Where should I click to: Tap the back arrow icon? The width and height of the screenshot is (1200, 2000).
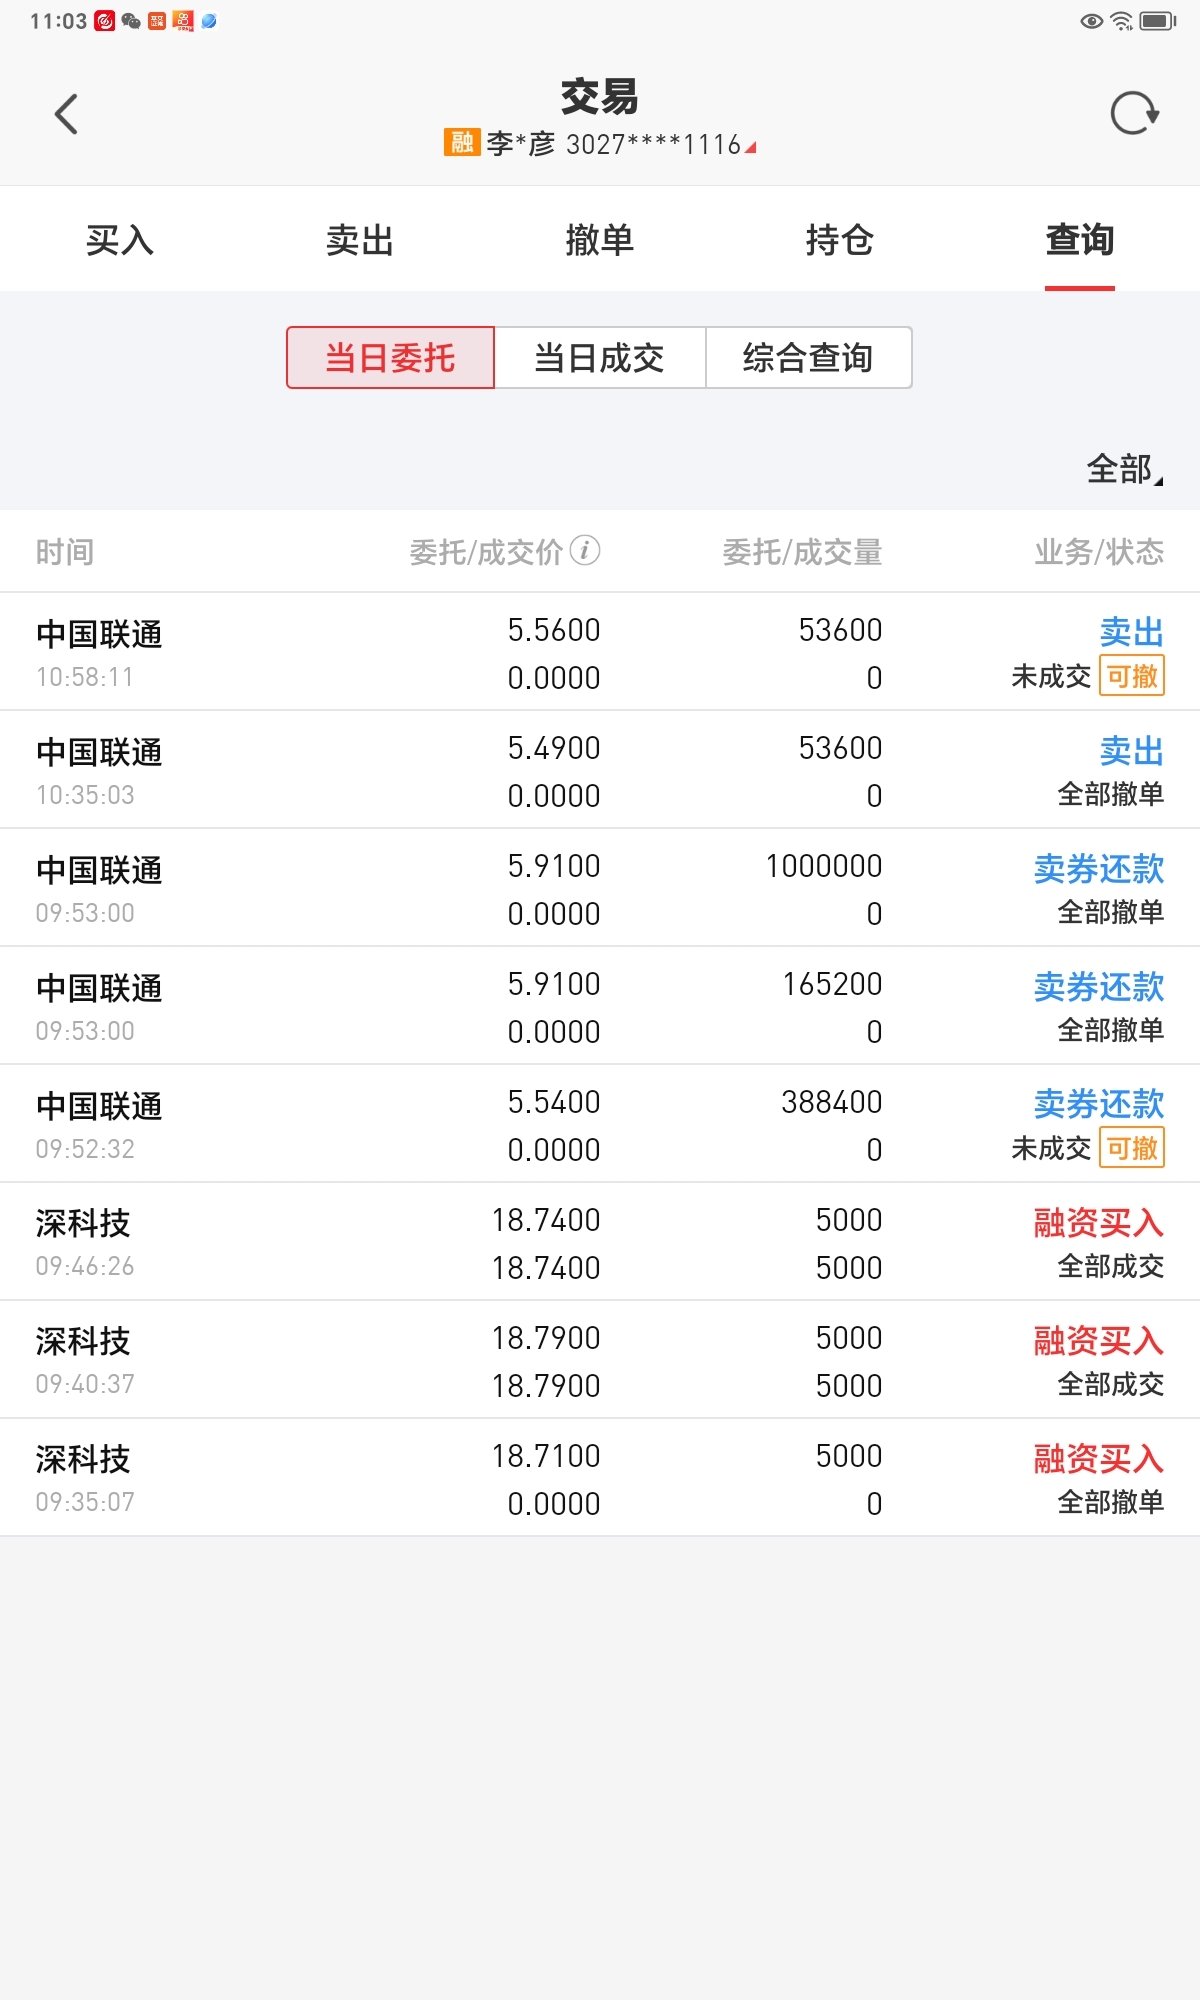point(66,114)
